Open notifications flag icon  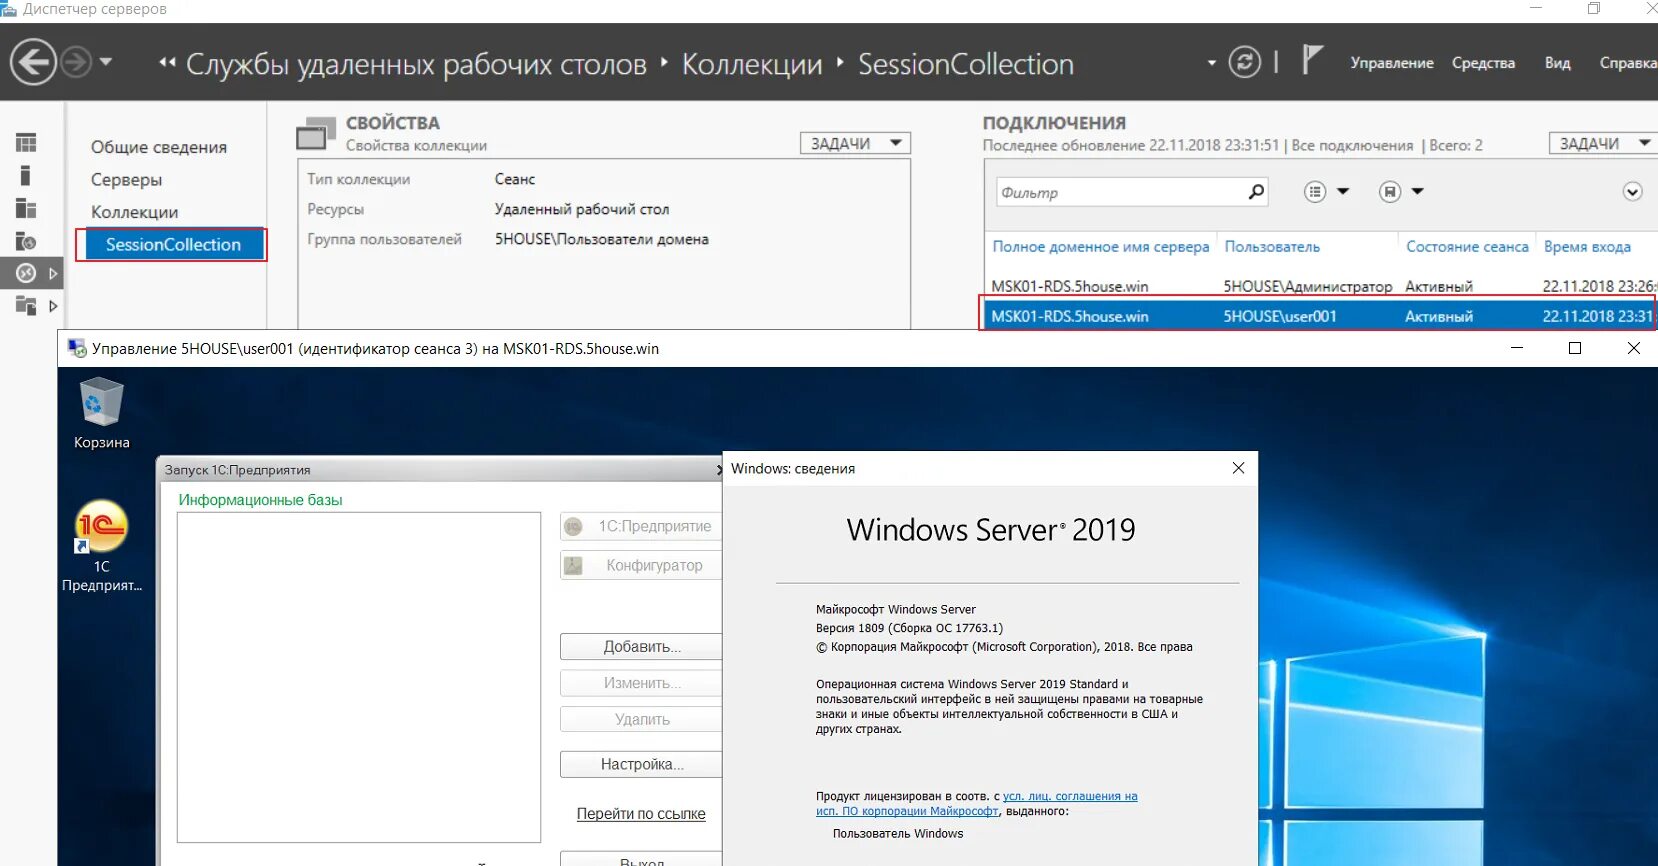pos(1312,60)
